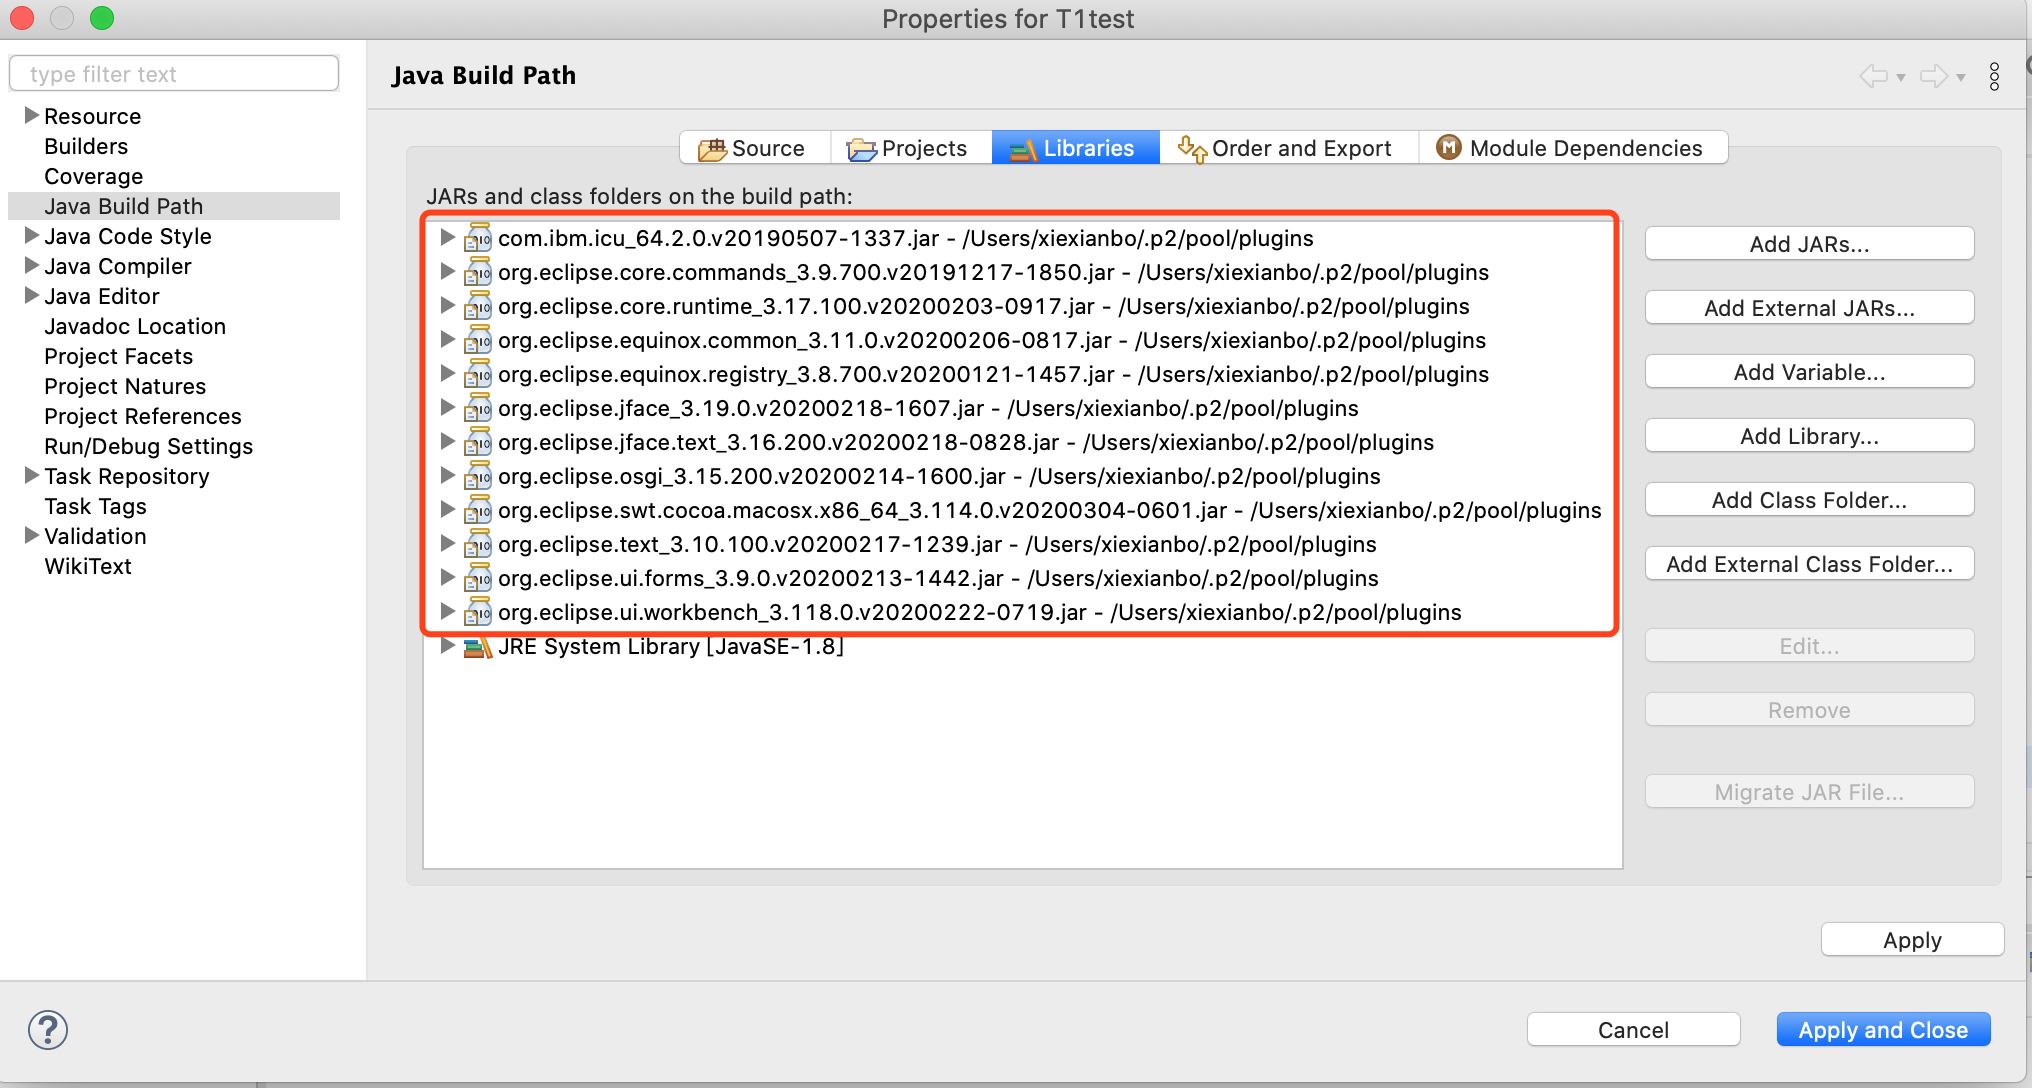Click the help question mark icon
Screen dimensions: 2032x1088
click(x=47, y=1029)
